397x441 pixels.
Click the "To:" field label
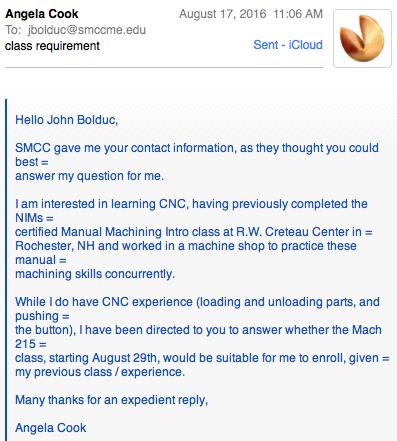(13, 30)
